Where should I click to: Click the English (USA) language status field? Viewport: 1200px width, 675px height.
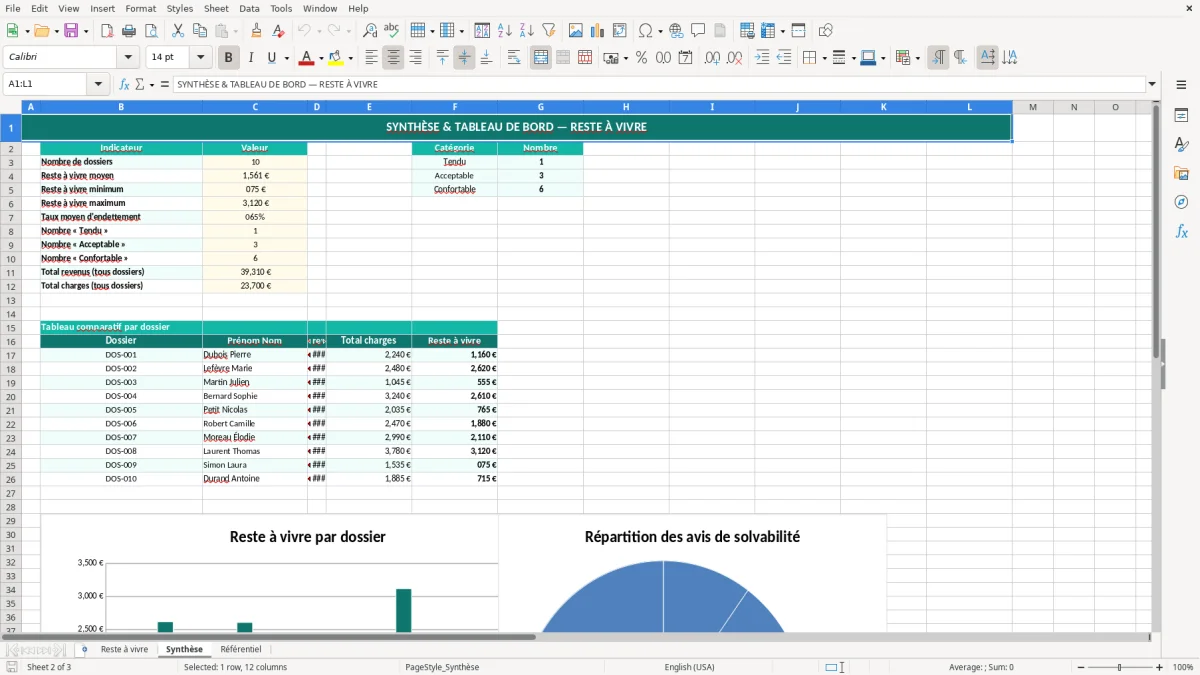(x=690, y=667)
